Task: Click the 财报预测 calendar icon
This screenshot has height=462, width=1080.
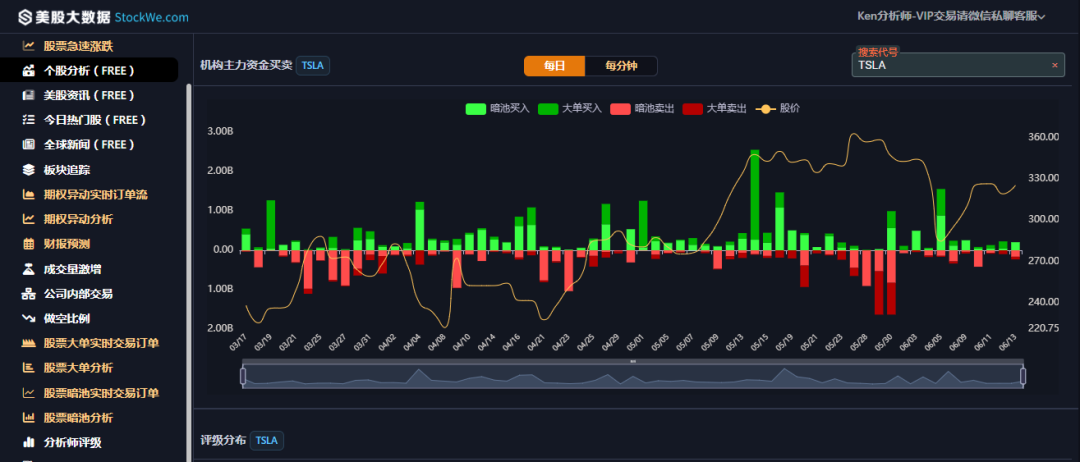Action: 28,244
